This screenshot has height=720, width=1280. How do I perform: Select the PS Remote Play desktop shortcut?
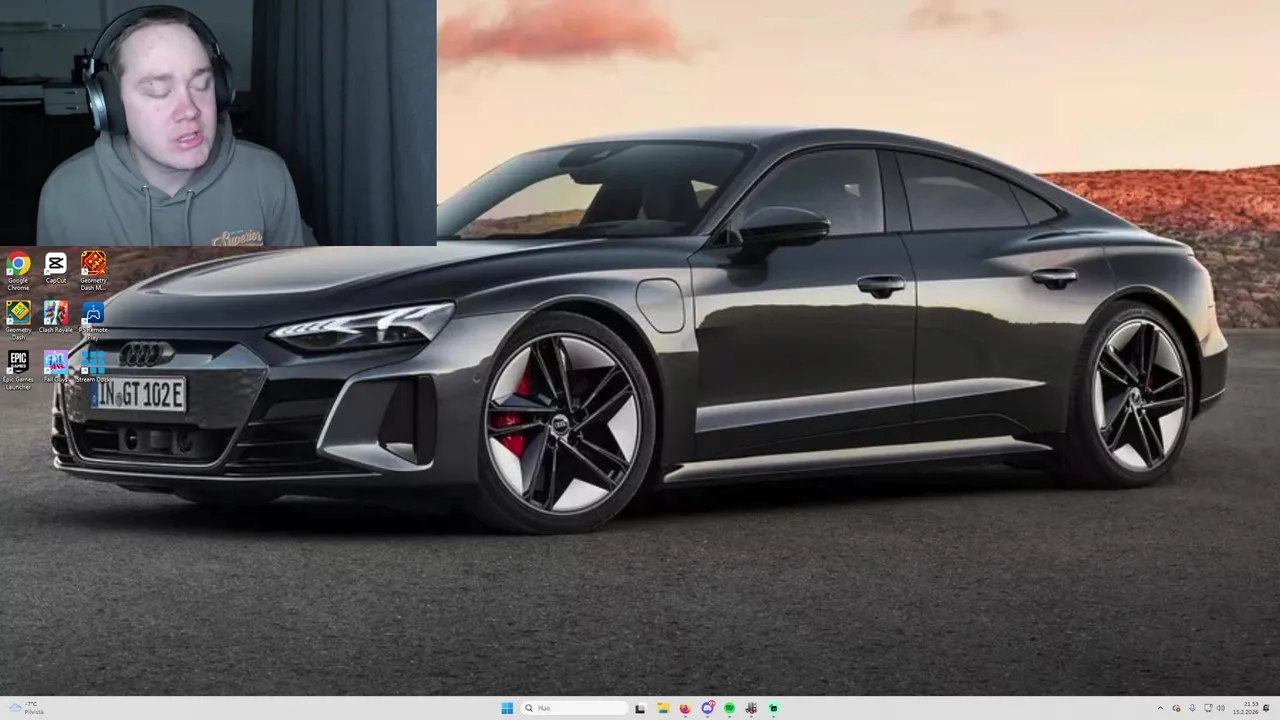coord(93,321)
